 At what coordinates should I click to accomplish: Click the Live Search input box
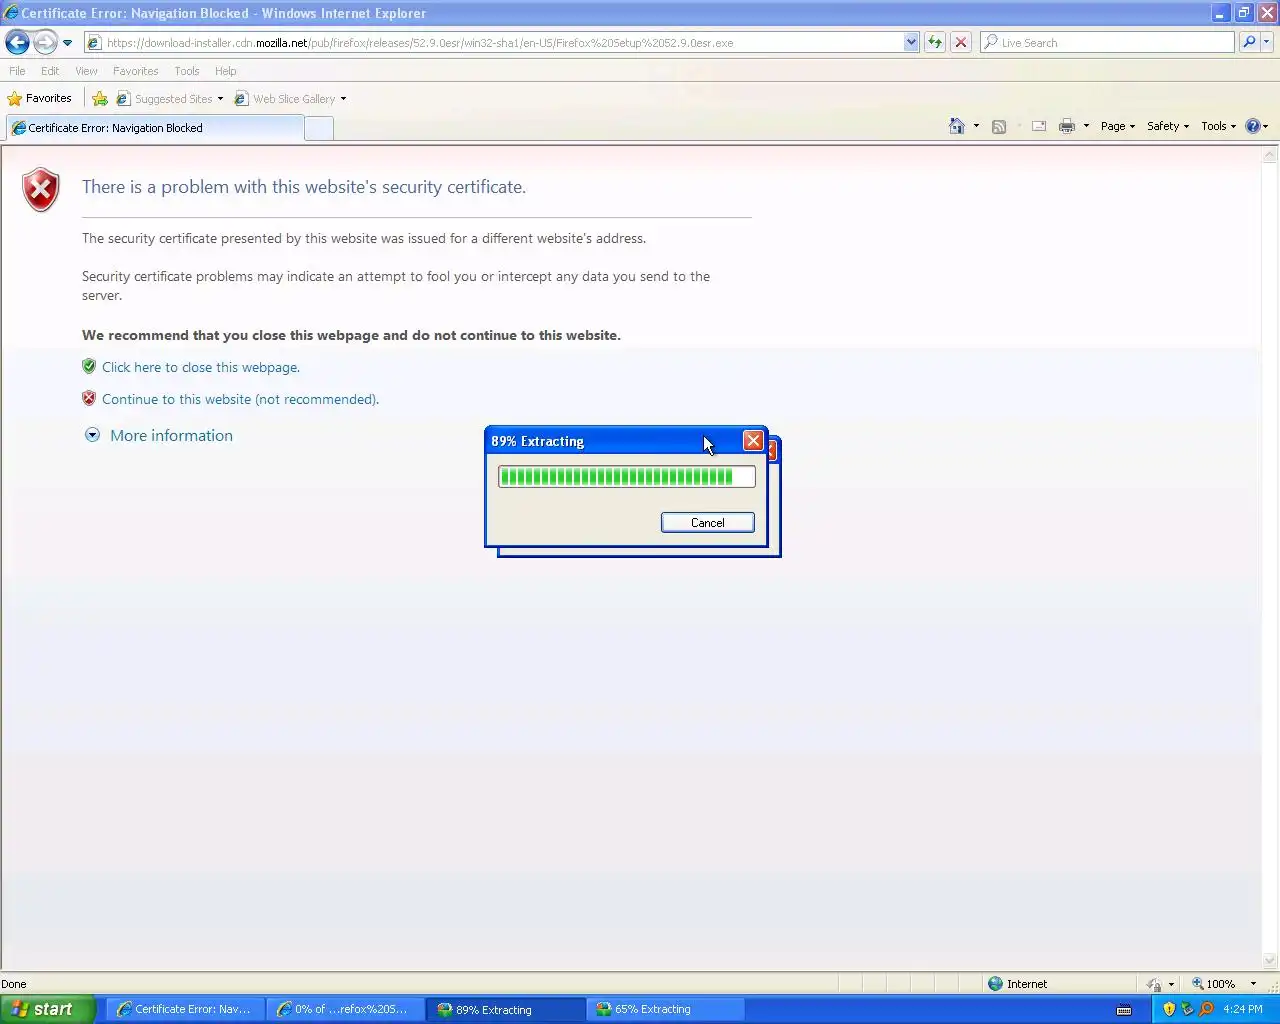(1107, 43)
